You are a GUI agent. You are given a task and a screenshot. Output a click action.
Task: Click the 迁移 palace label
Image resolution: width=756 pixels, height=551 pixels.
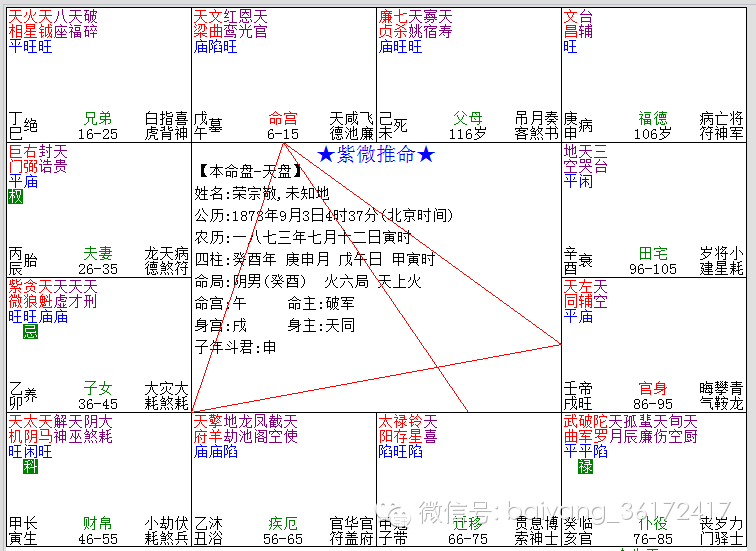[x=468, y=523]
